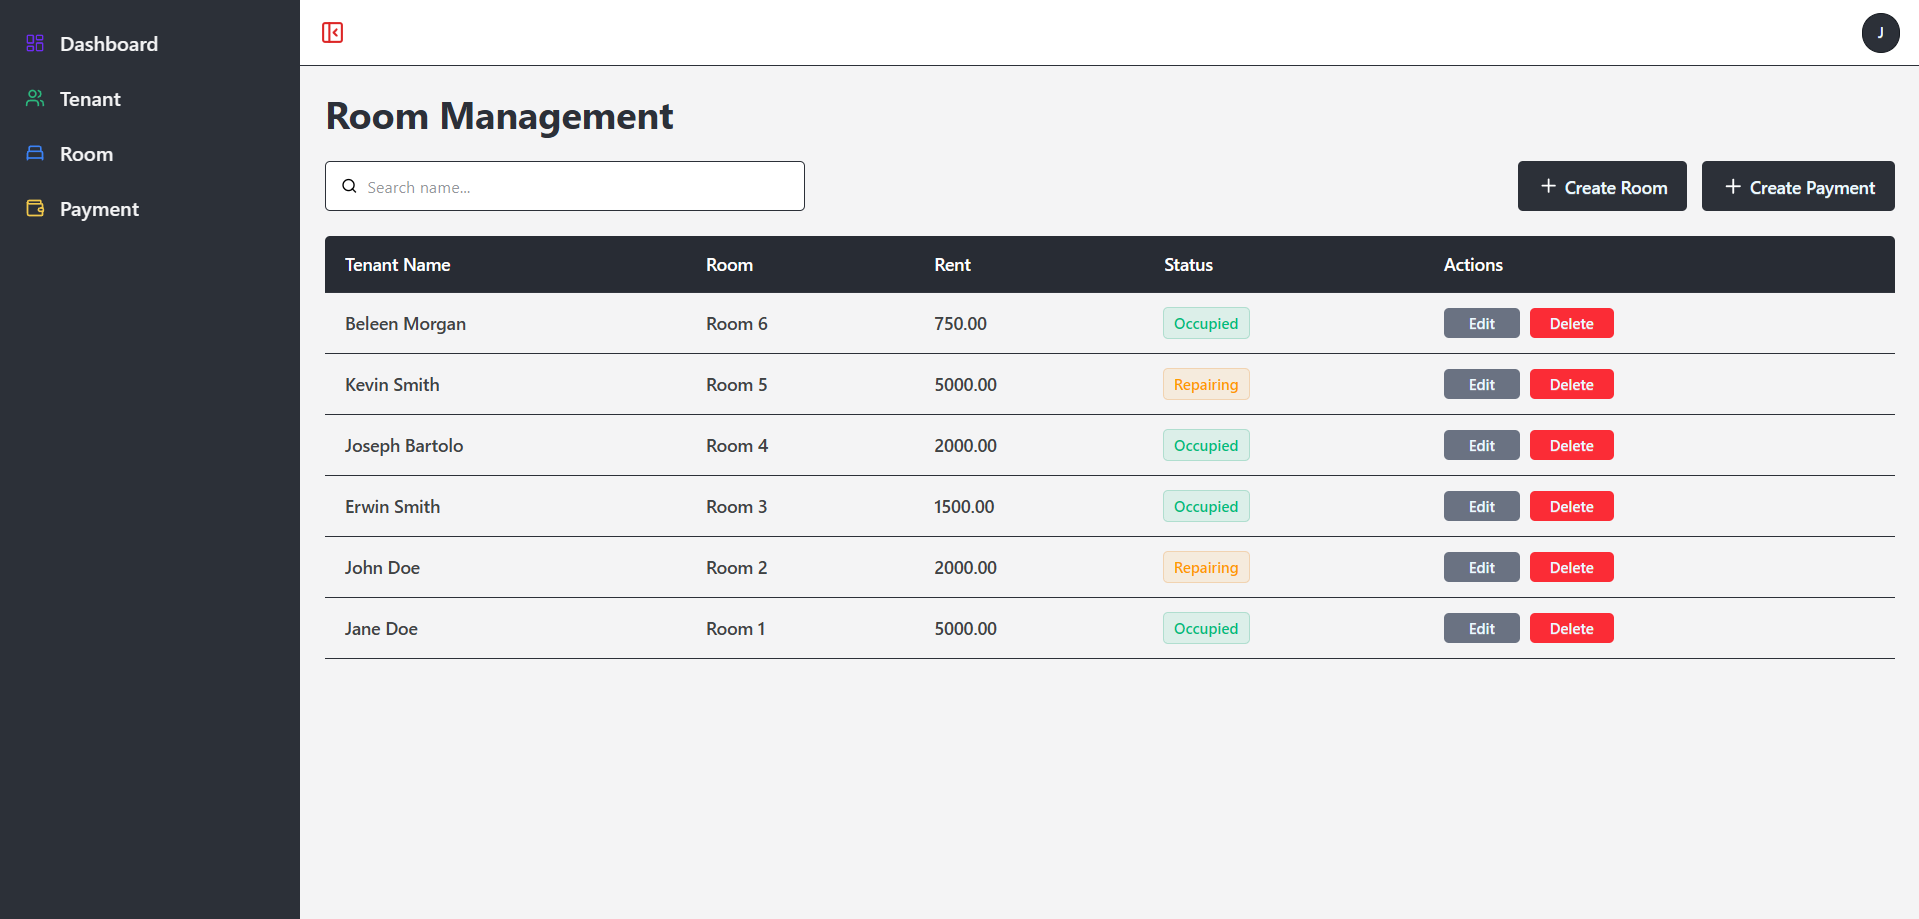This screenshot has height=919, width=1919.
Task: Edit Erwin Smith's Room 3 row
Action: click(1481, 506)
